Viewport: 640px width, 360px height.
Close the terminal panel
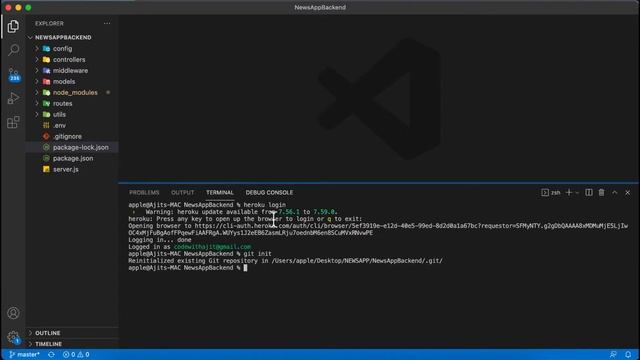click(x=627, y=192)
